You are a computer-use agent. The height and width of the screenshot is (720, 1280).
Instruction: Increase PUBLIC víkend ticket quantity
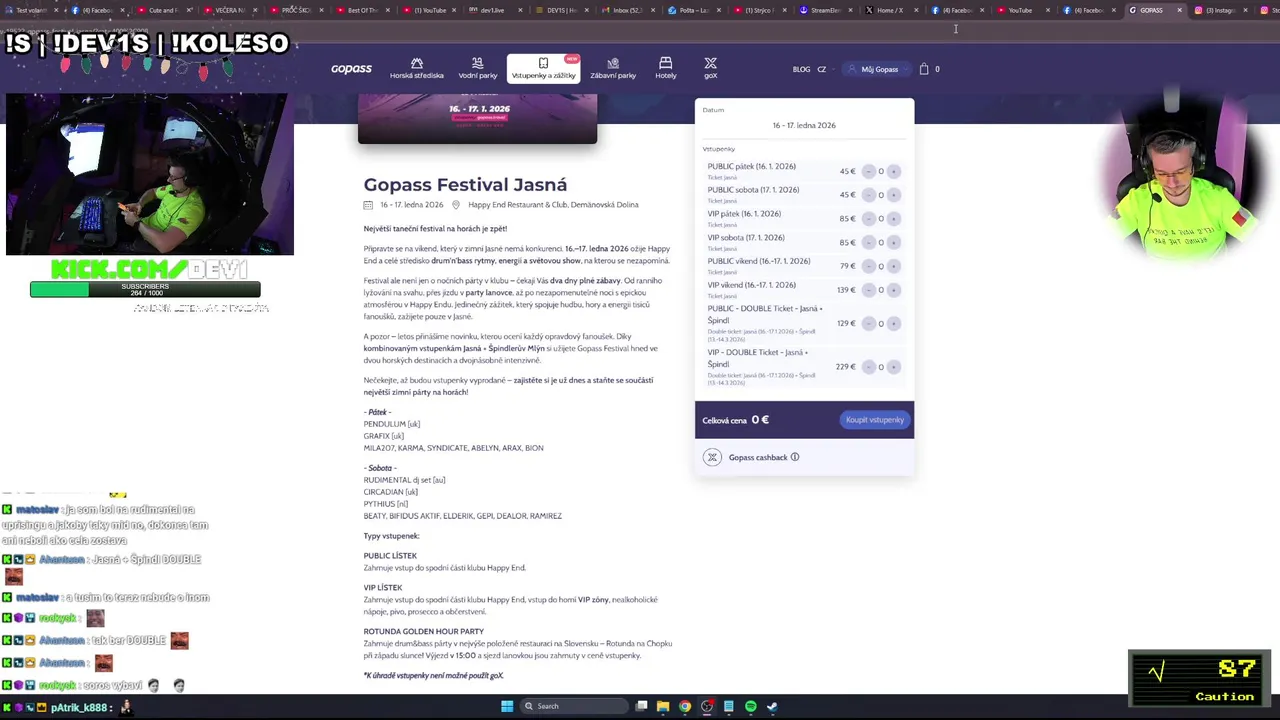click(894, 266)
